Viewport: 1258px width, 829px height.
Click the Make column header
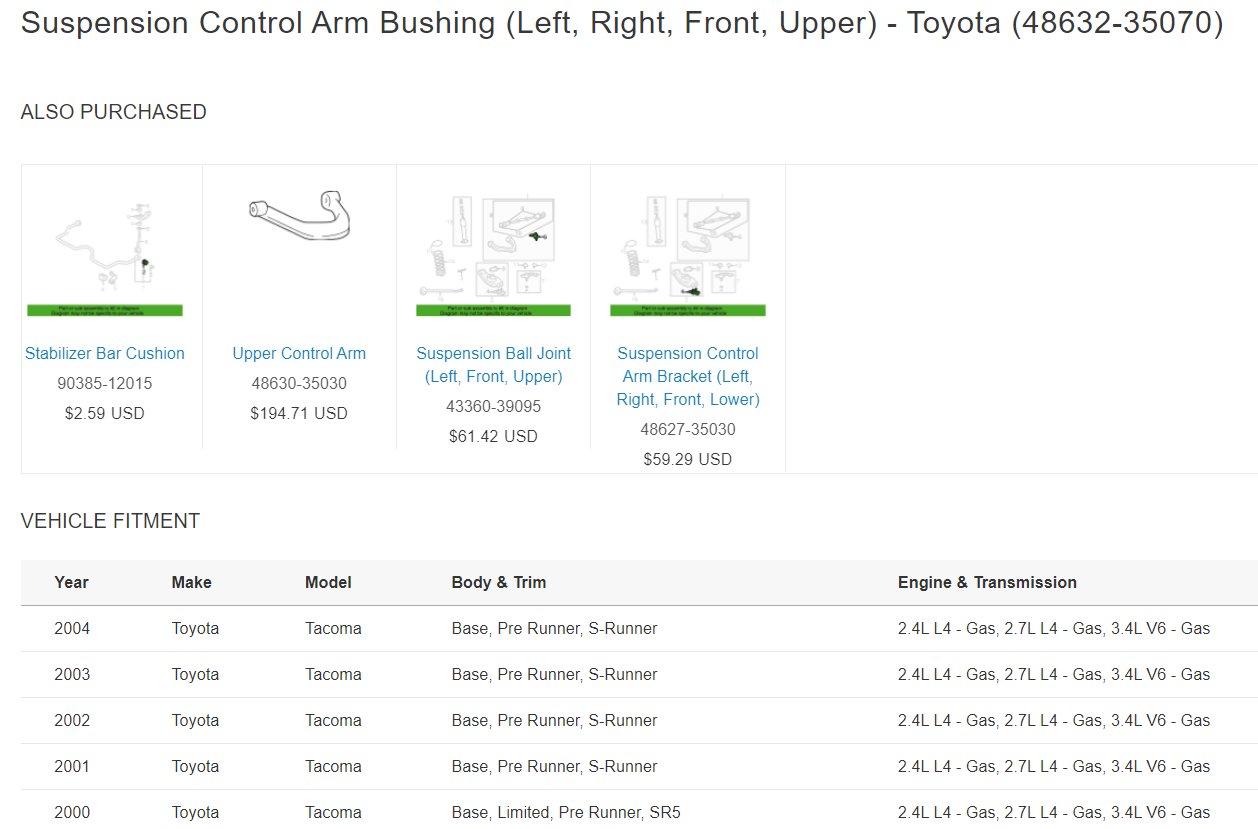click(x=191, y=582)
